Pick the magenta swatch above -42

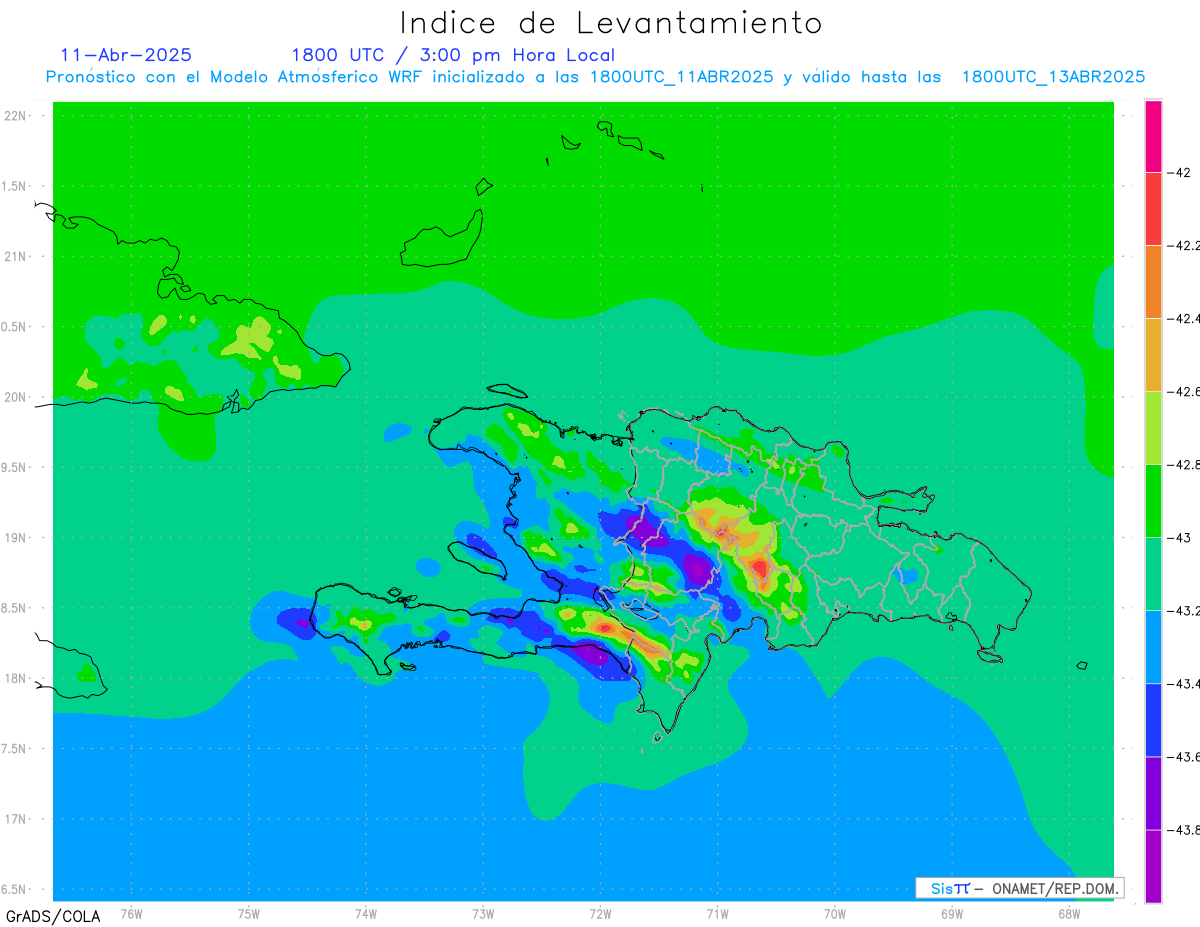(x=1153, y=136)
